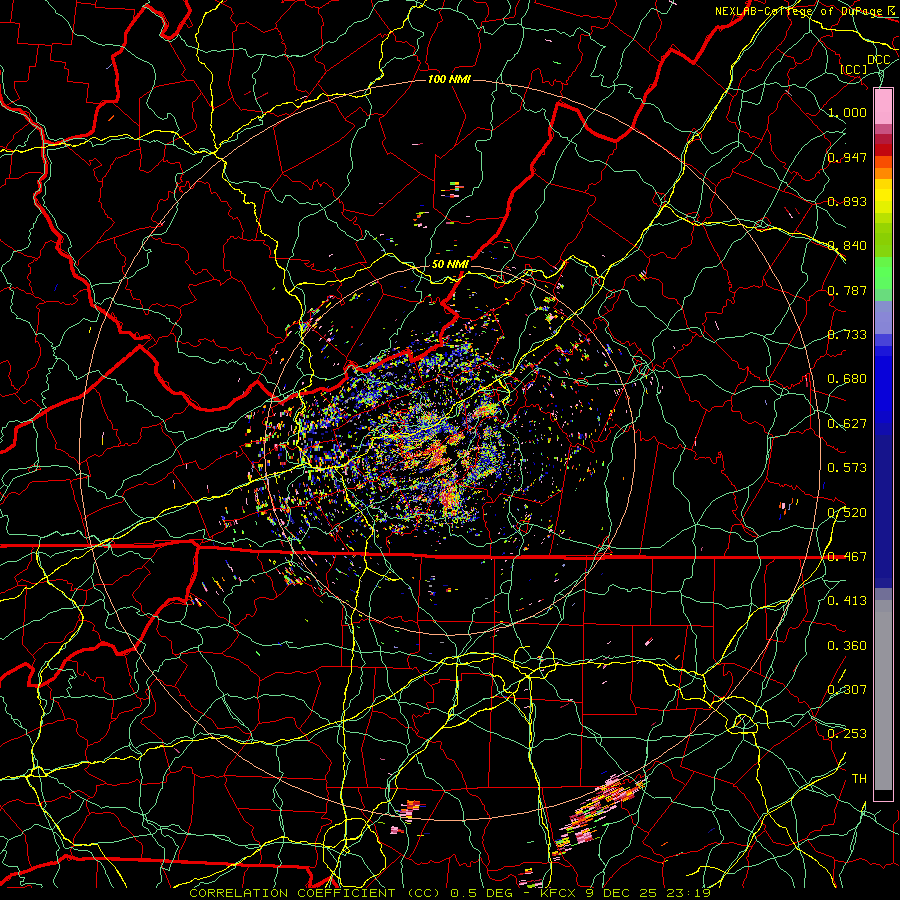Click the 0.520 scale value
Image resolution: width=900 pixels, height=900 pixels.
[847, 513]
